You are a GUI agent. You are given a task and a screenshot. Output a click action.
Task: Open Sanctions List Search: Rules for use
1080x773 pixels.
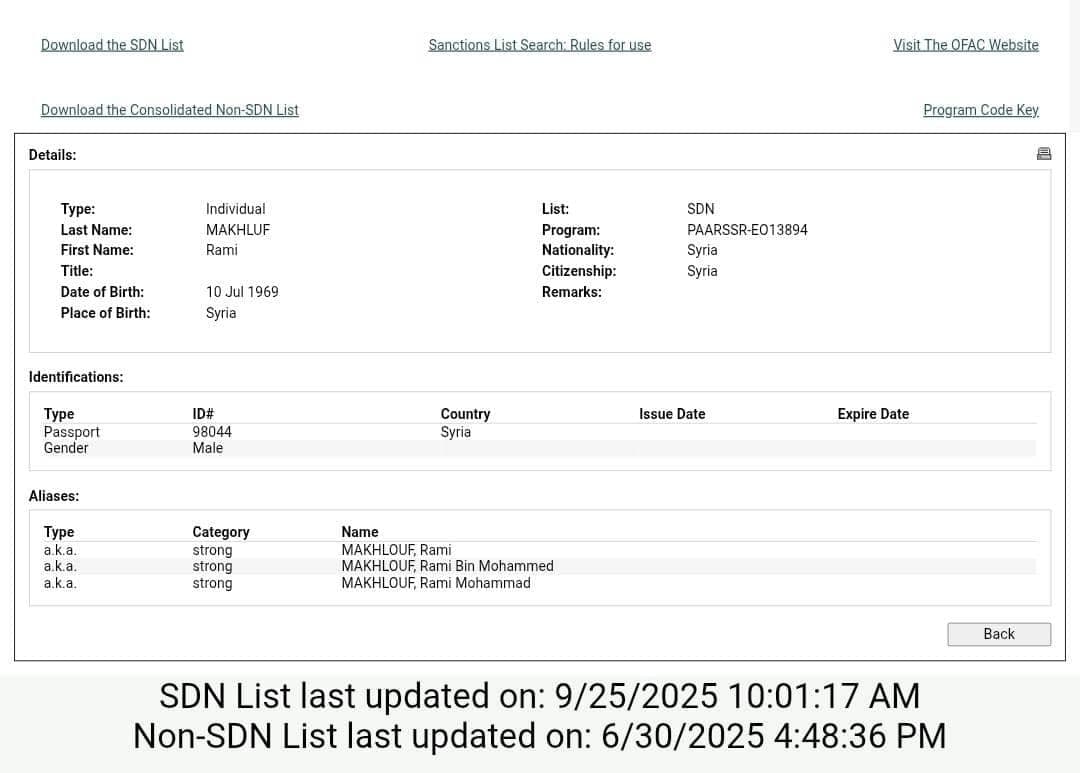(x=539, y=45)
